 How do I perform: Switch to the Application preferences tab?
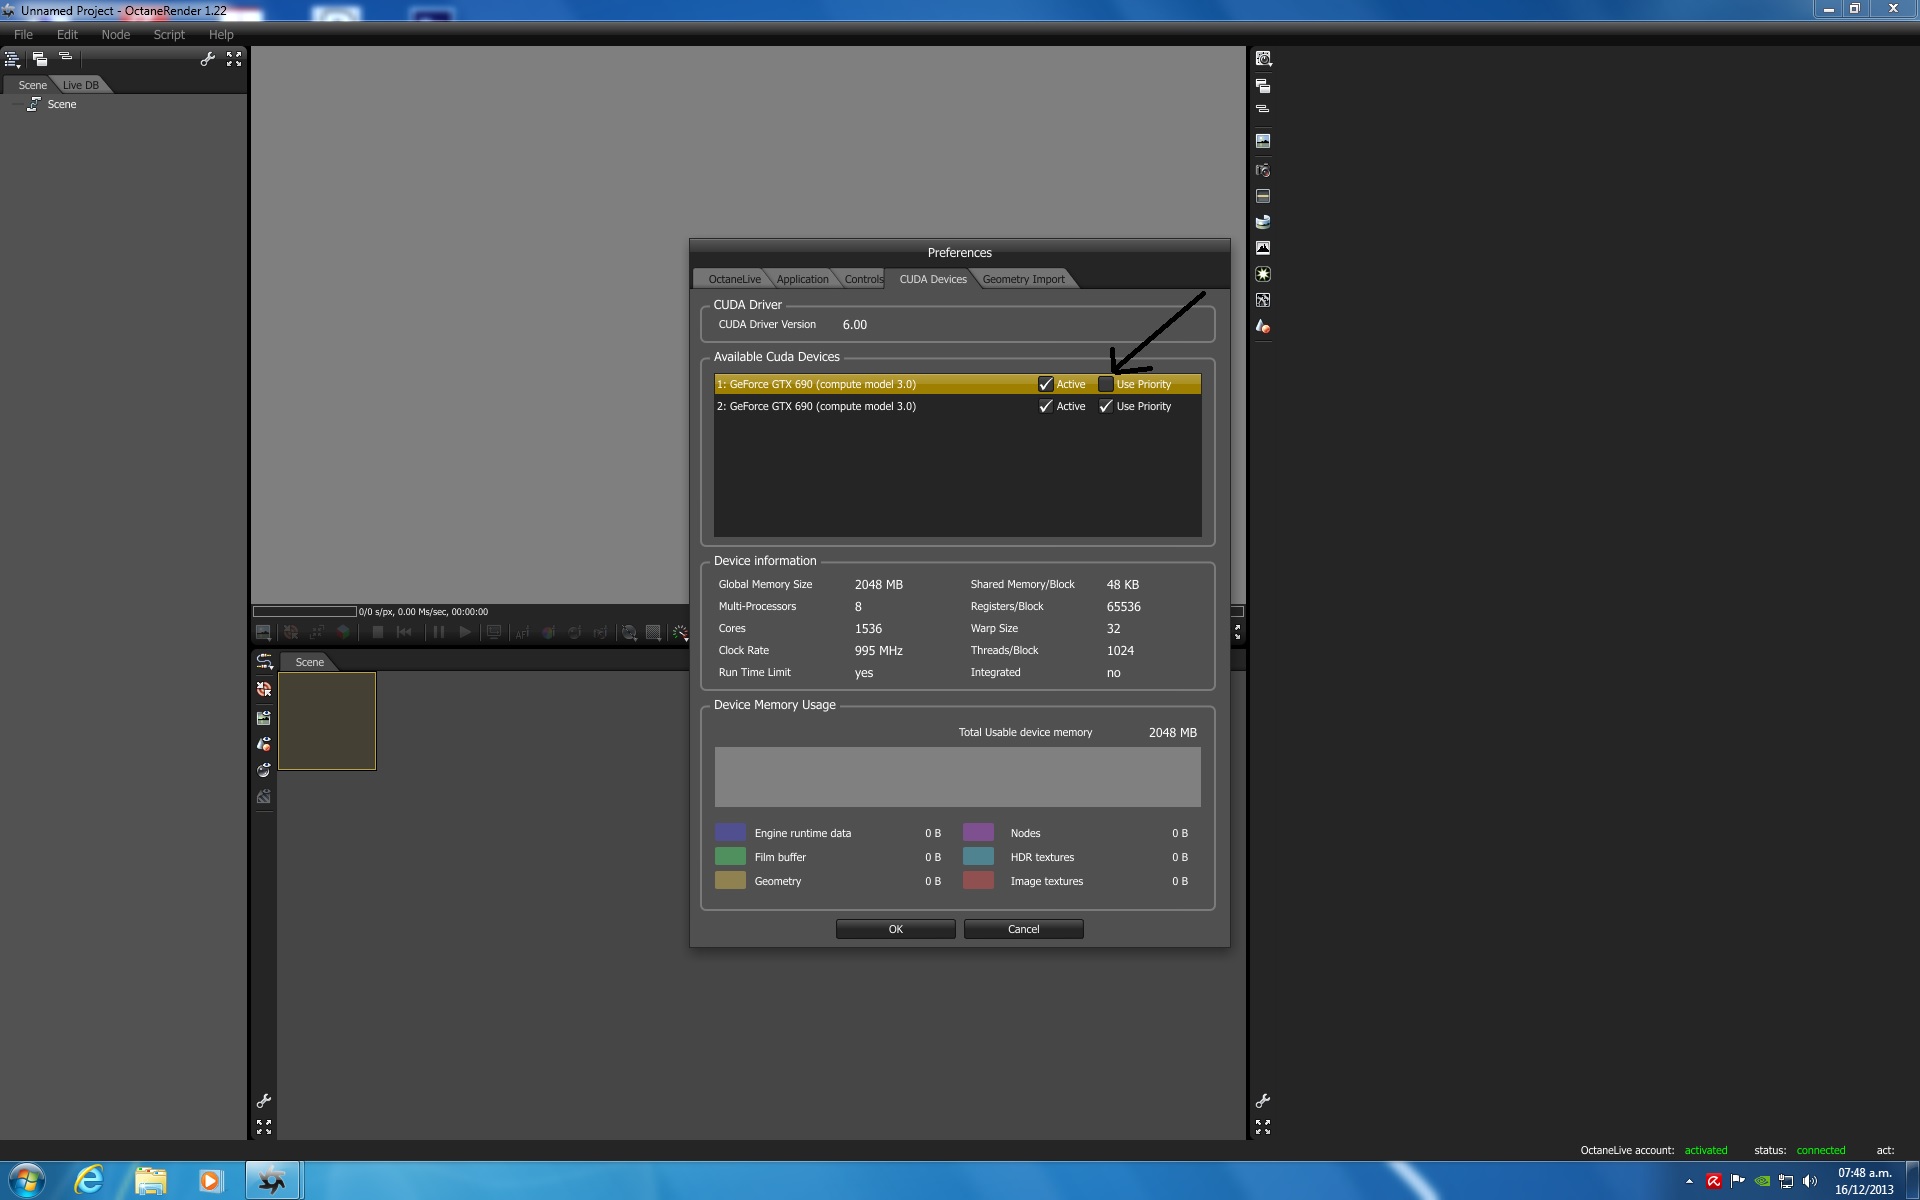tap(802, 279)
